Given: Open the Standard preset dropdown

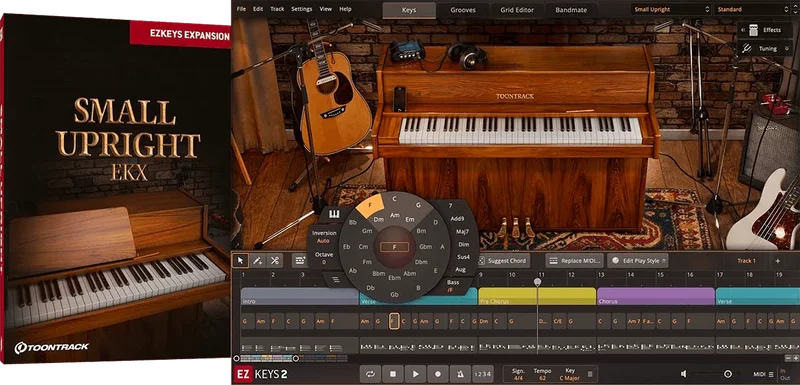Looking at the screenshot, I should tap(752, 9).
